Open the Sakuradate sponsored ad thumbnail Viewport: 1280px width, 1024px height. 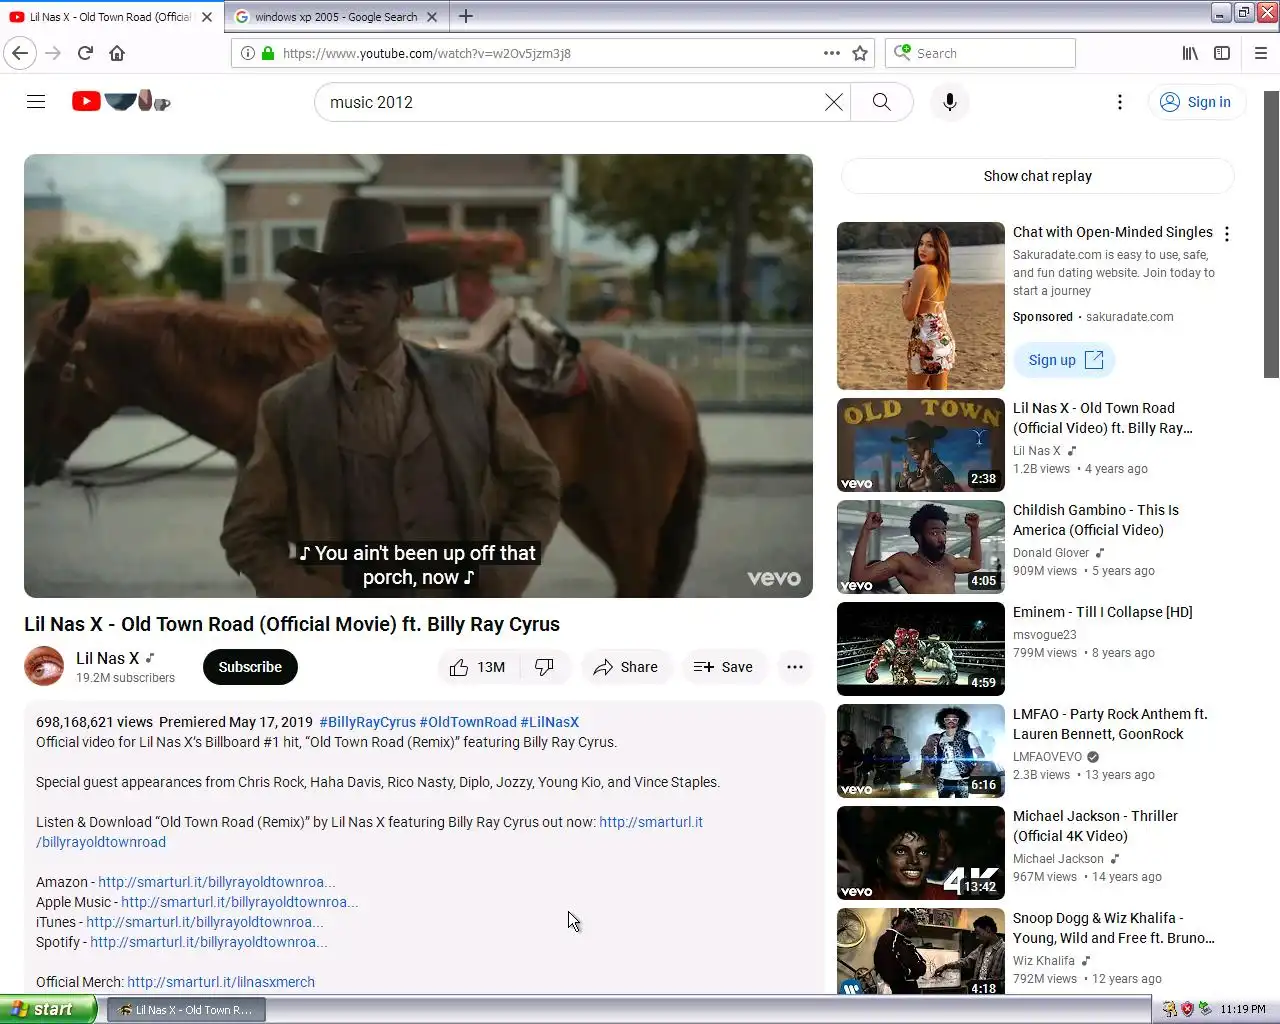tap(921, 306)
